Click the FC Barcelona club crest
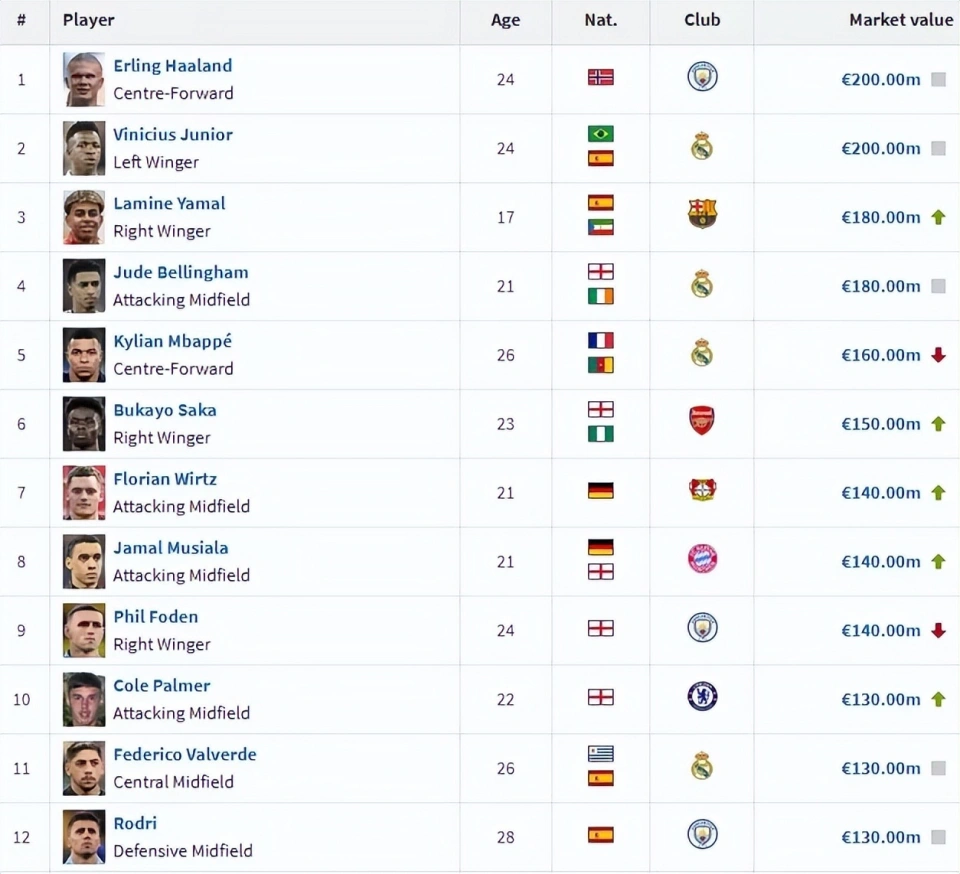 pyautogui.click(x=702, y=214)
